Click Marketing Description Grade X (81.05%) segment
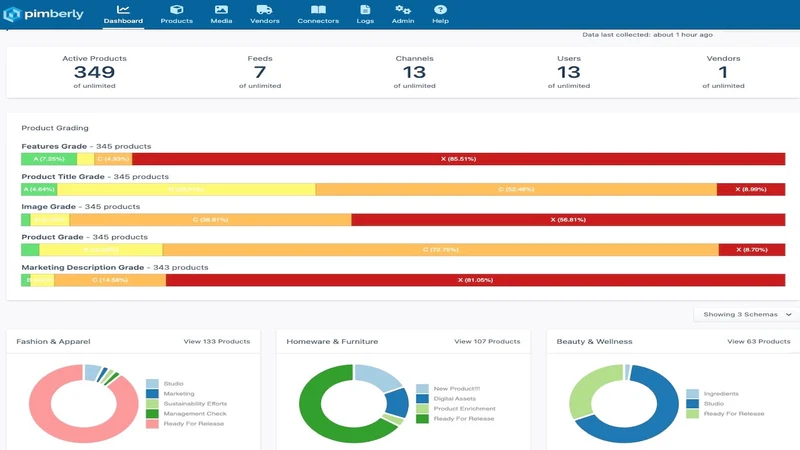This screenshot has width=800, height=450. pos(476,280)
